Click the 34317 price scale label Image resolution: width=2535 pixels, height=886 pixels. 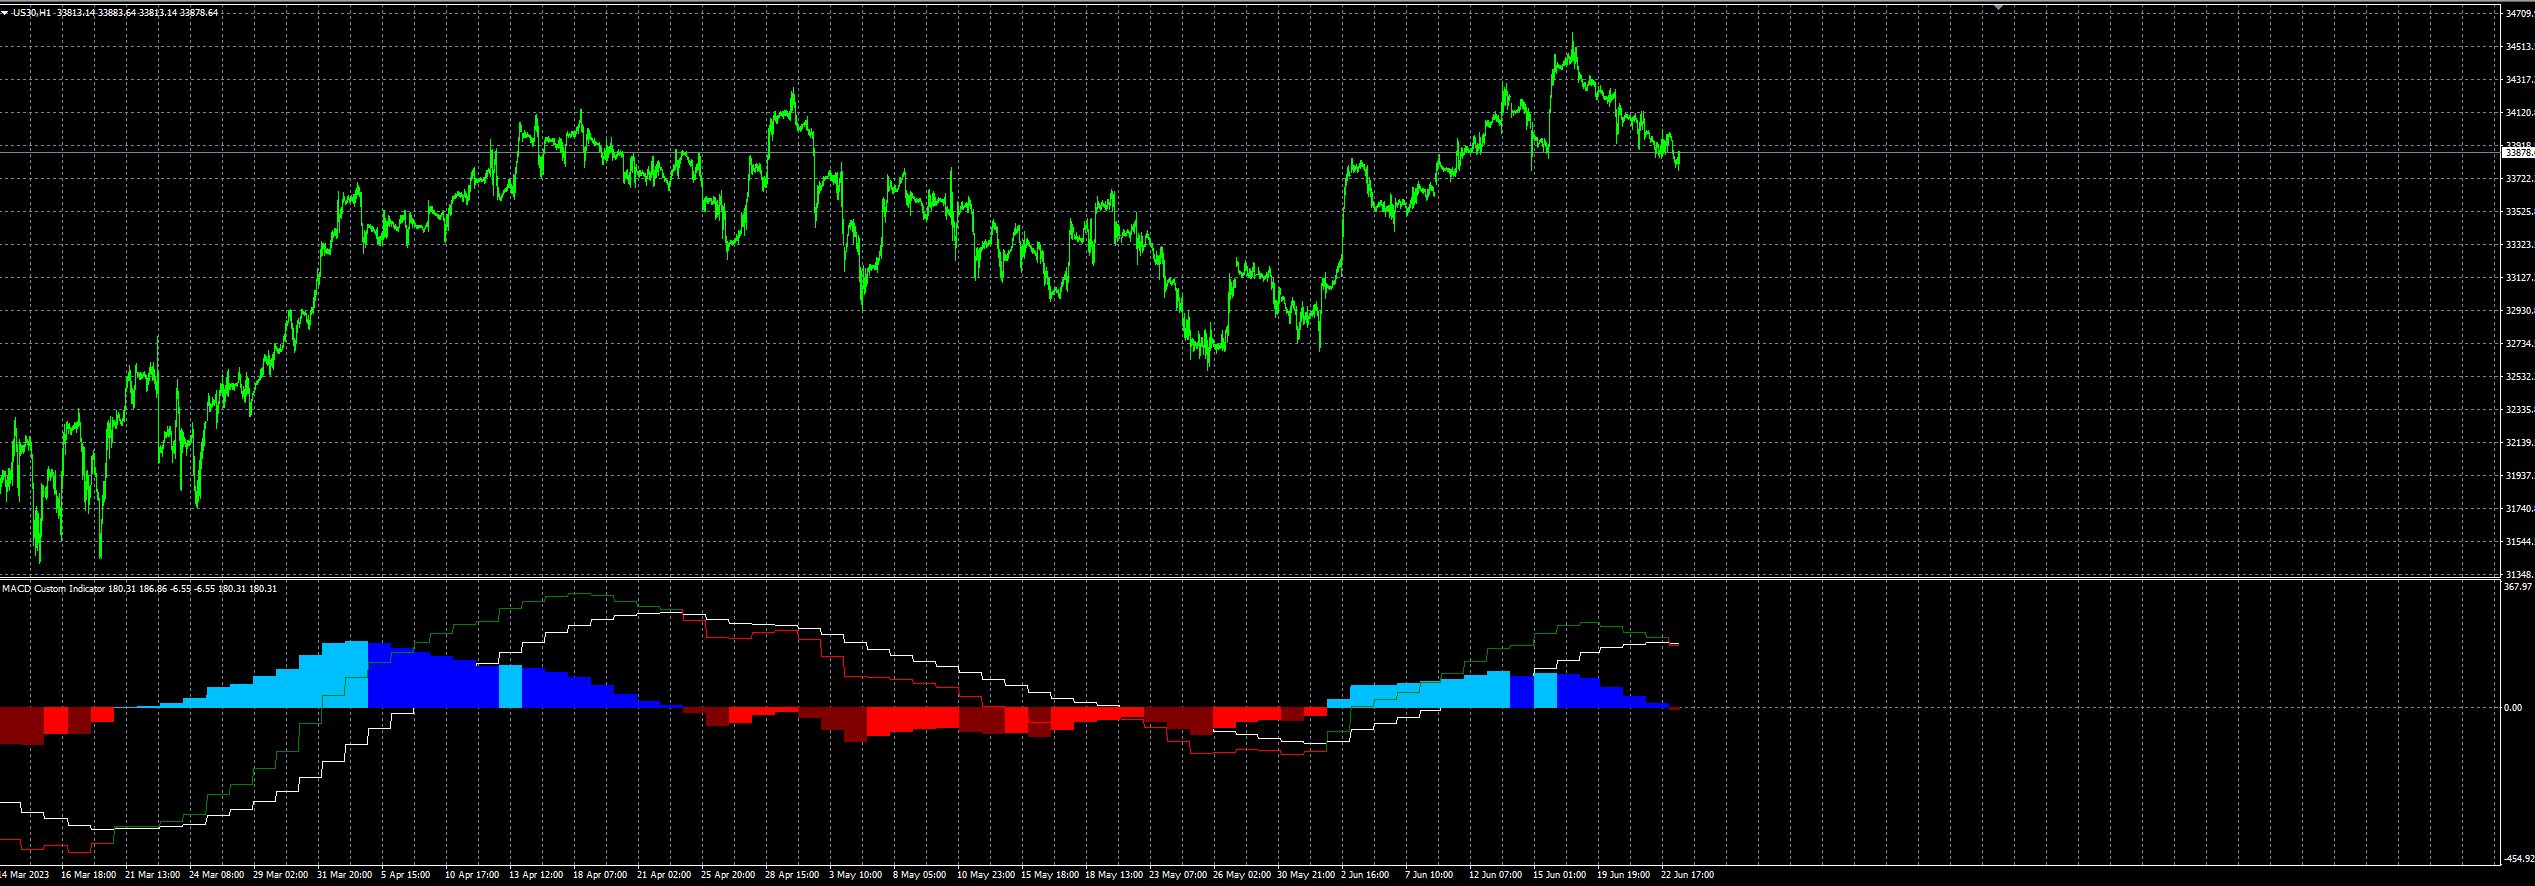[x=2519, y=80]
